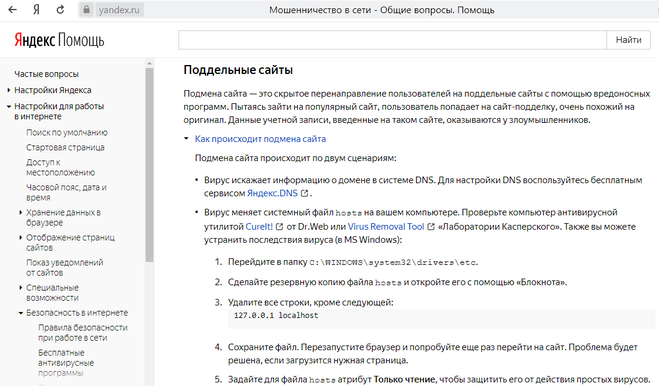This screenshot has width=659, height=386.
Task: Open Доступ к местоположению item
Action: 60,167
